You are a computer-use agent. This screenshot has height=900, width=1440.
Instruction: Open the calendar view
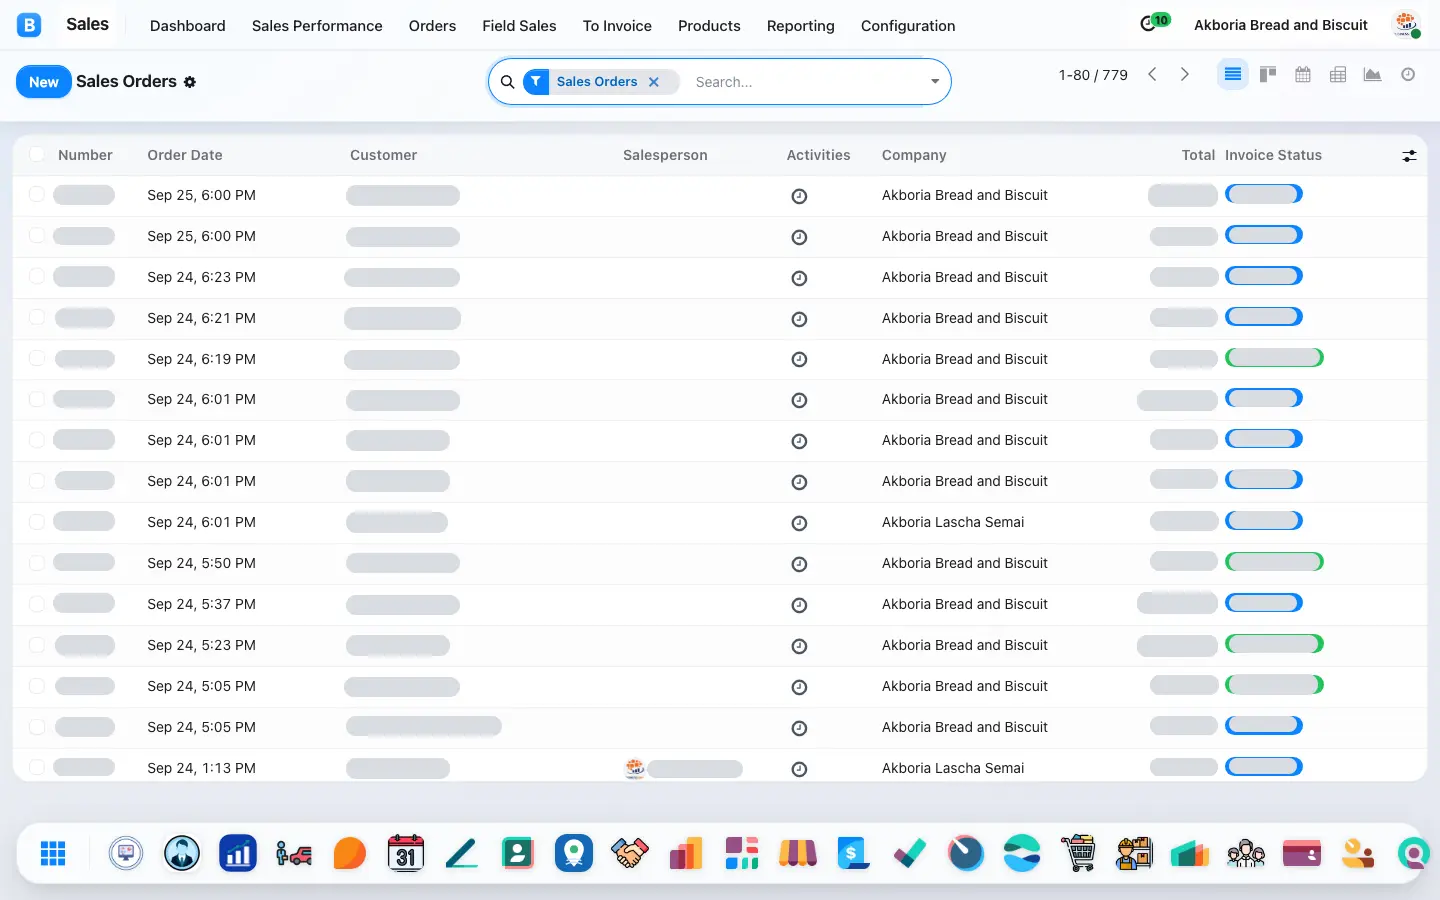[1303, 75]
